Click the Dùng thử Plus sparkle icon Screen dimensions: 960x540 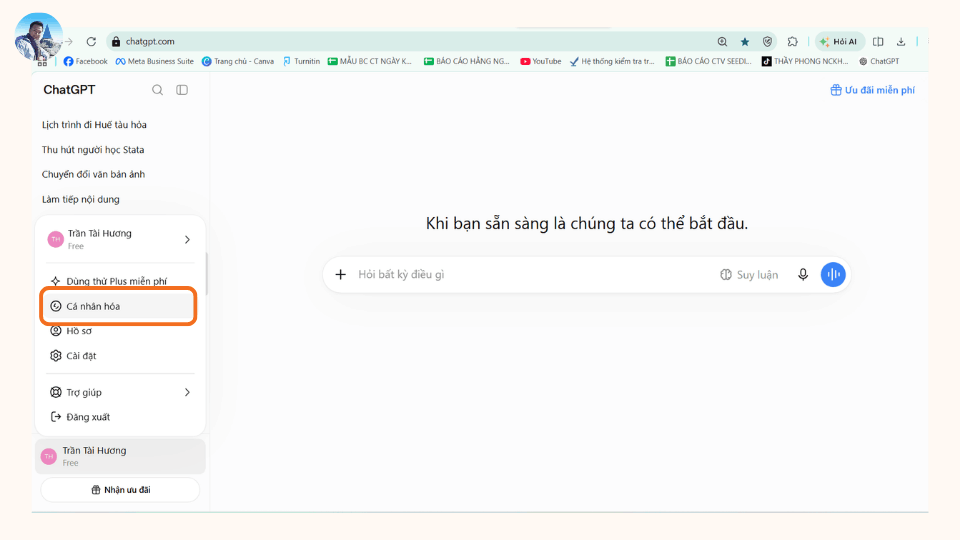click(x=56, y=281)
